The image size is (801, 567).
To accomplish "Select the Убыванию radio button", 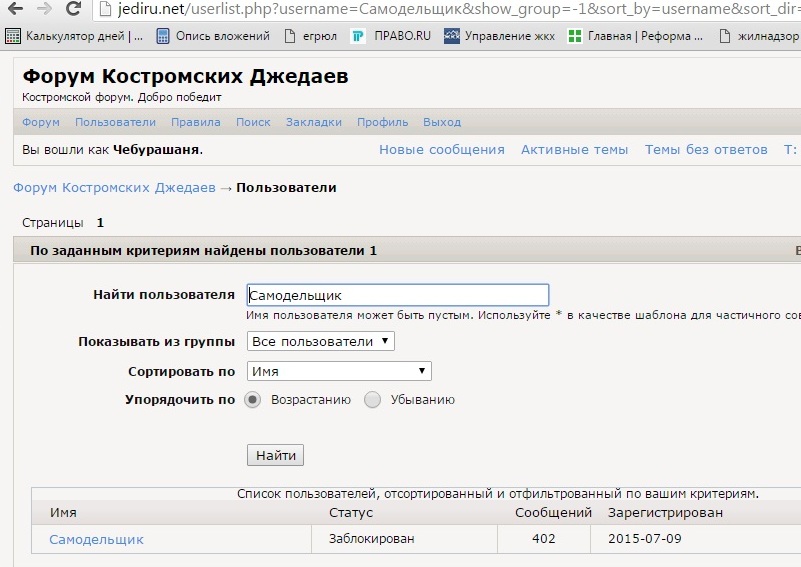I will pos(373,400).
